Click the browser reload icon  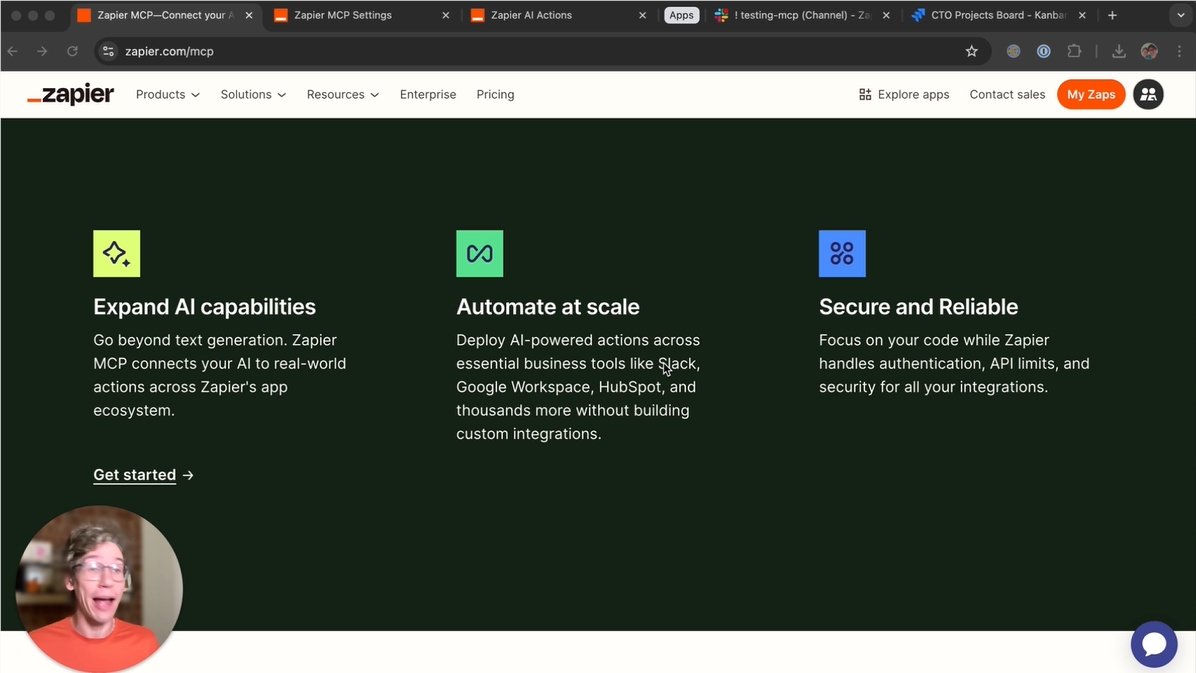coord(72,51)
